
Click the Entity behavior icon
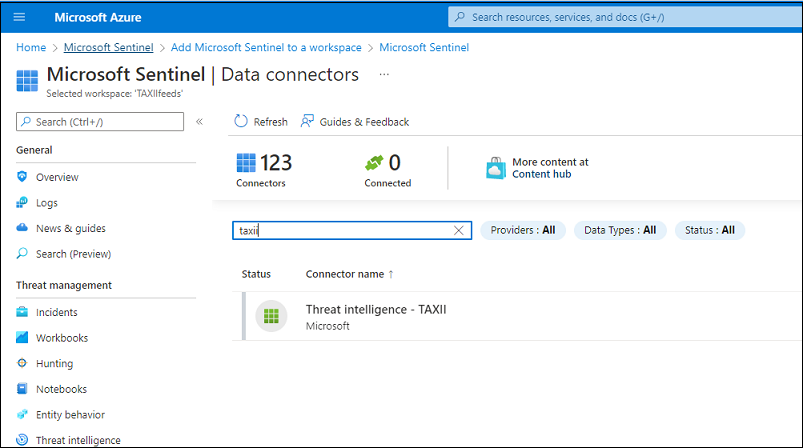click(x=22, y=414)
